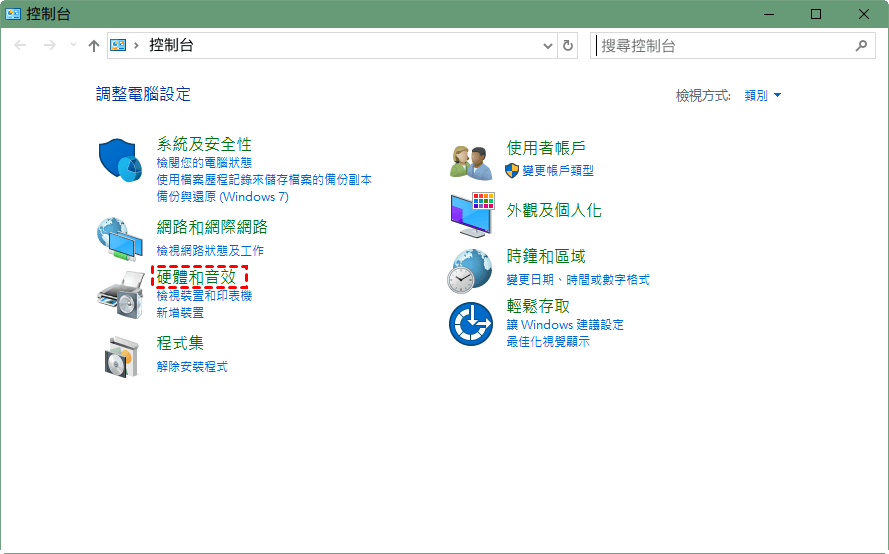Click the UAC shield beside 變更帳戶類型

click(511, 171)
